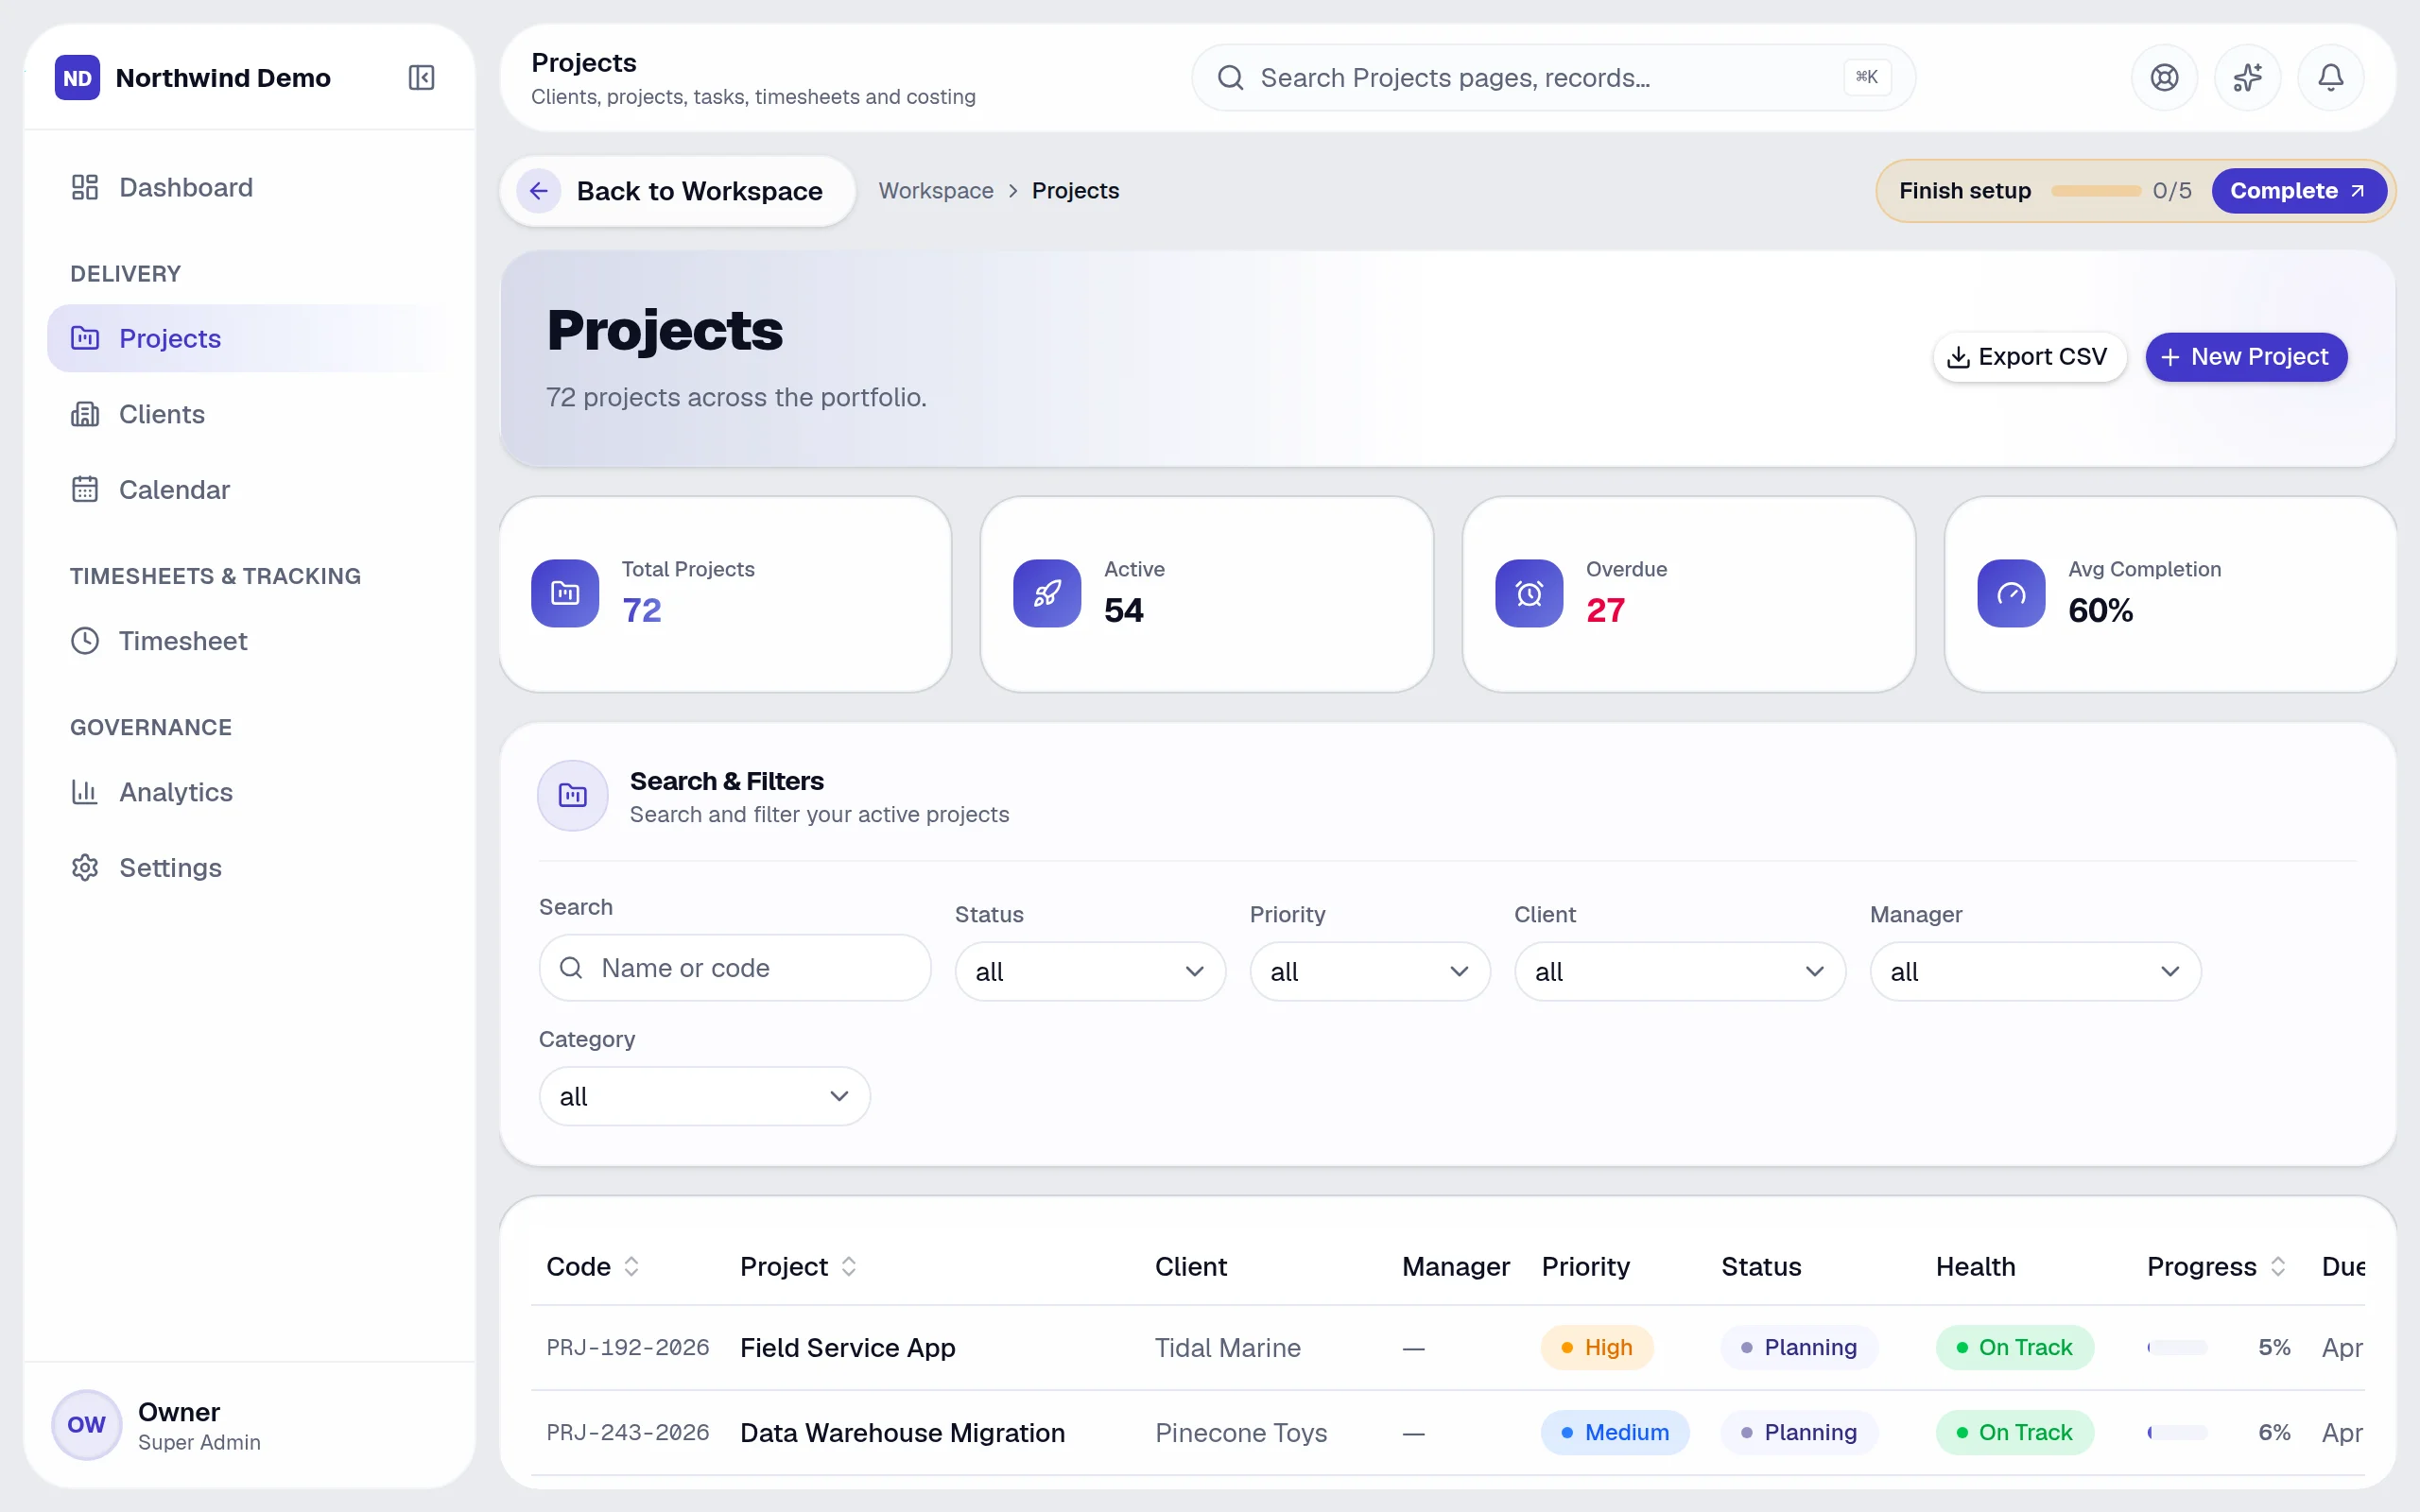Open the Status filter dropdown
Image resolution: width=2420 pixels, height=1512 pixels.
point(1090,971)
